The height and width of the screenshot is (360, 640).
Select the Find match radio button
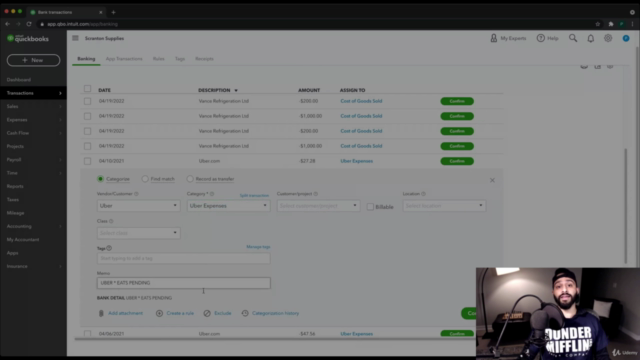point(145,179)
